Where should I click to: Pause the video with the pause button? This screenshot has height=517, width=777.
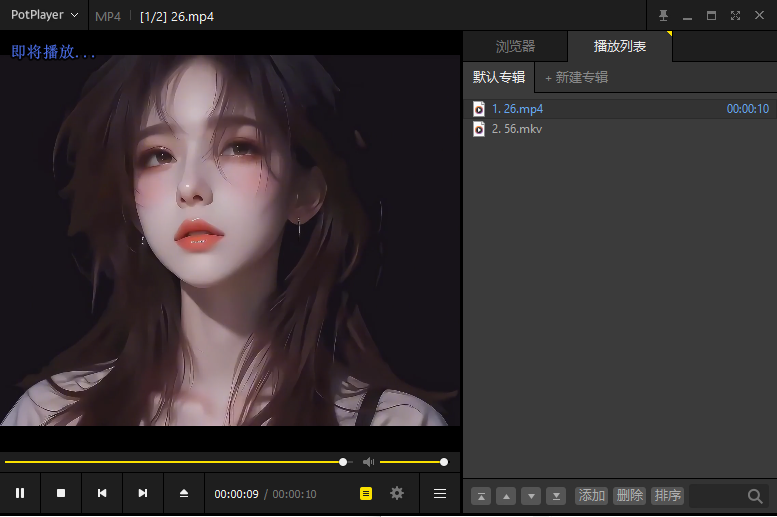tap(20, 493)
